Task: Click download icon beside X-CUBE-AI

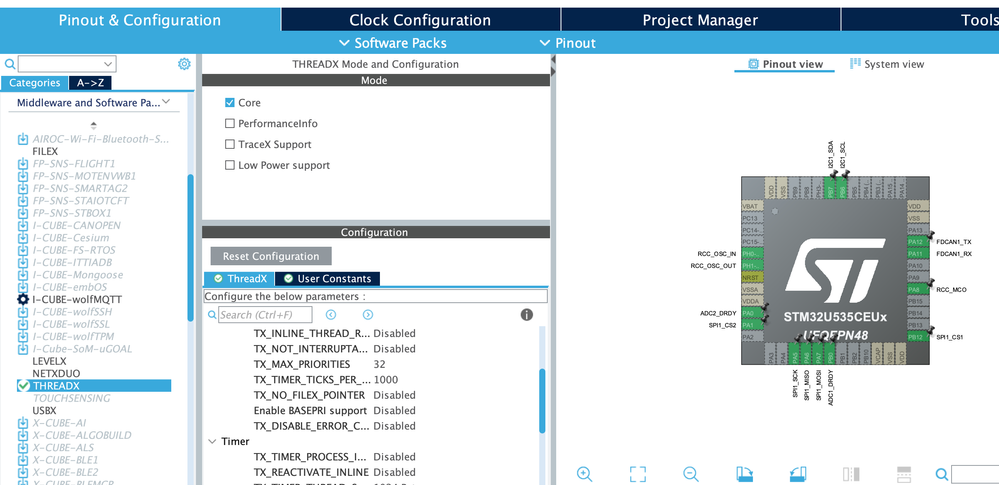Action: click(23, 423)
